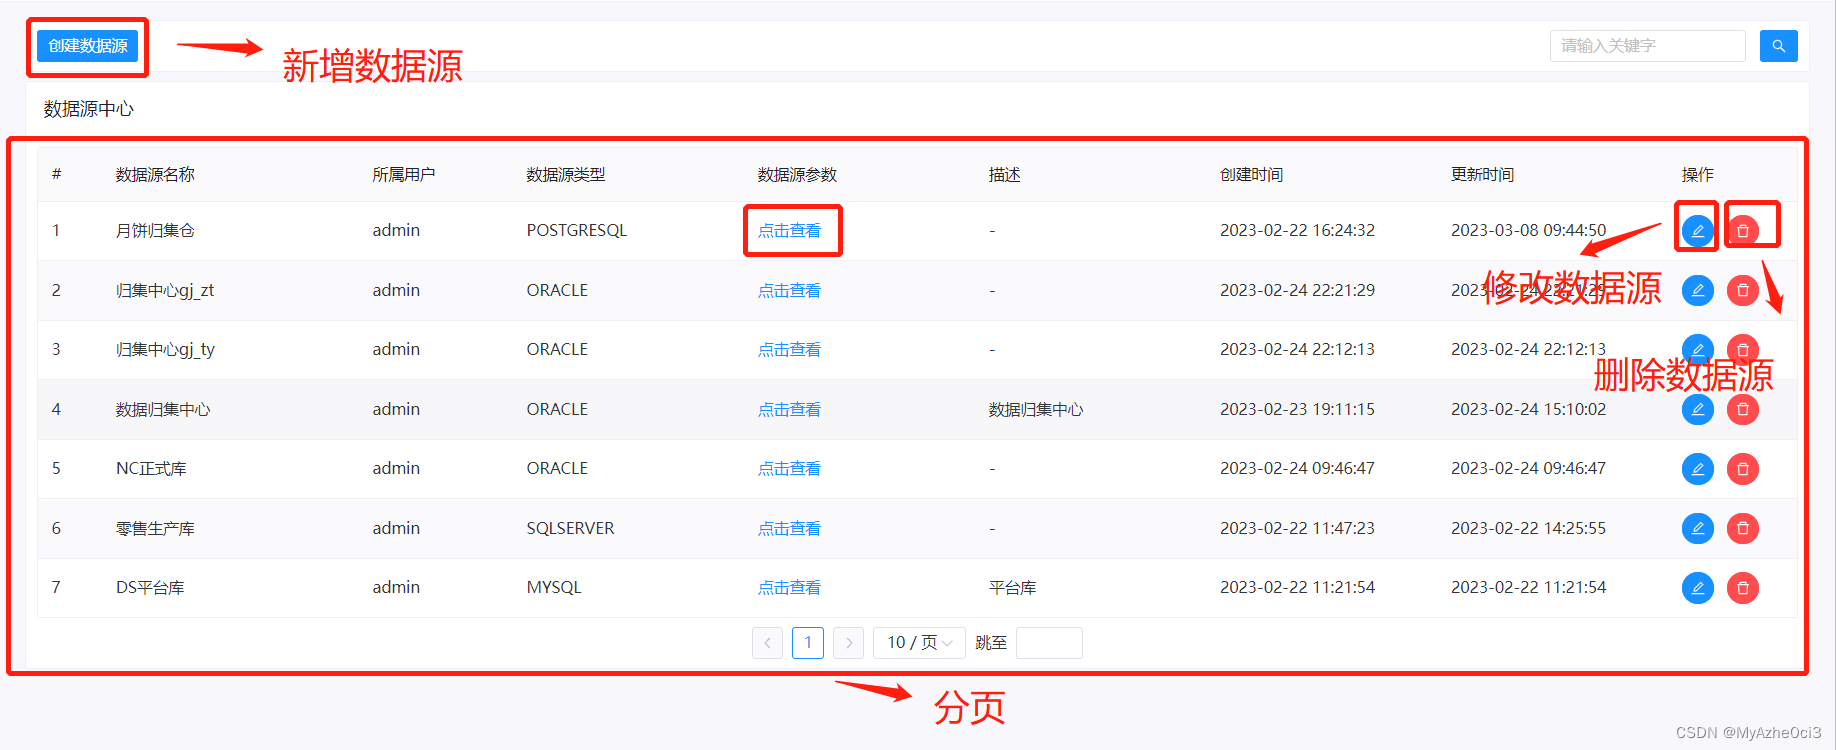The height and width of the screenshot is (750, 1836).
Task: Click the 数据源参数 column header
Action: click(797, 175)
